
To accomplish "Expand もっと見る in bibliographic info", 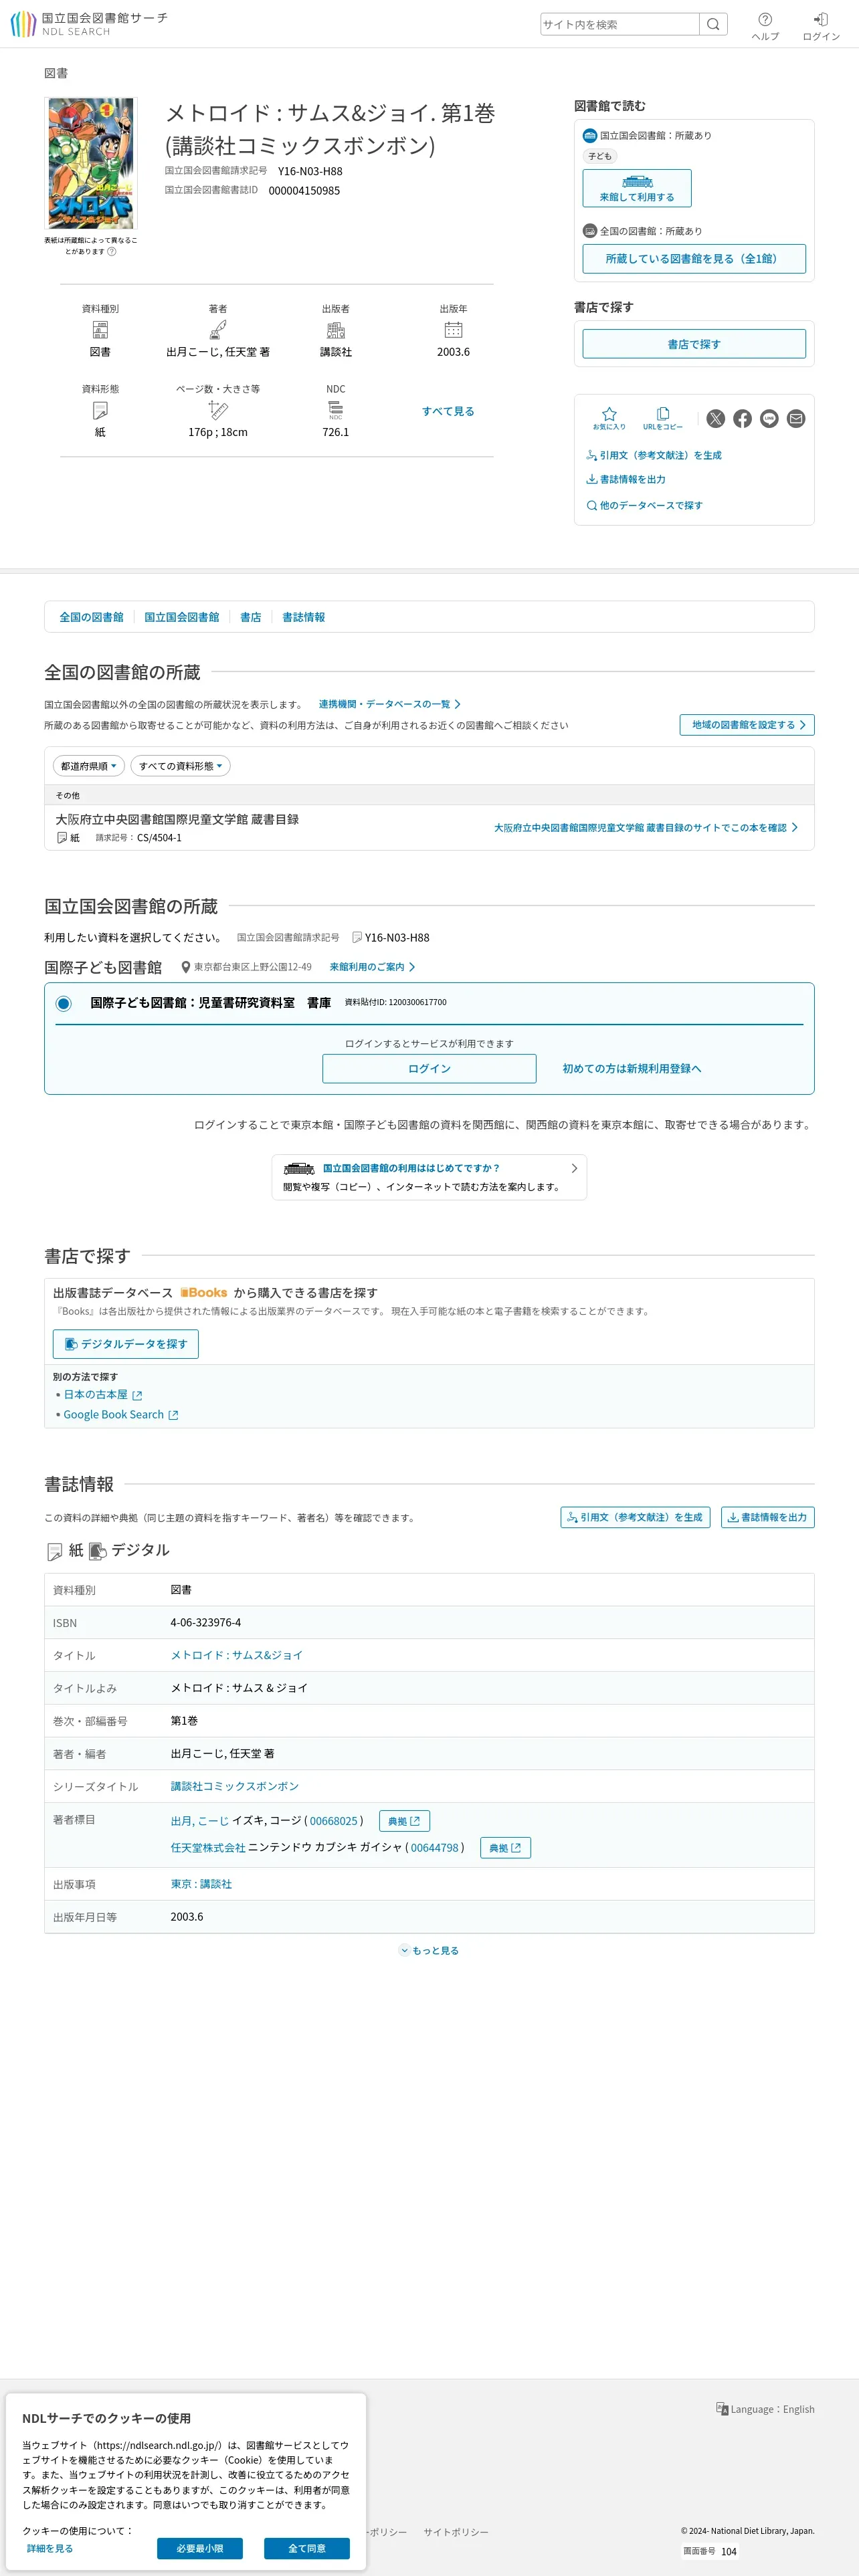I will tap(429, 1950).
